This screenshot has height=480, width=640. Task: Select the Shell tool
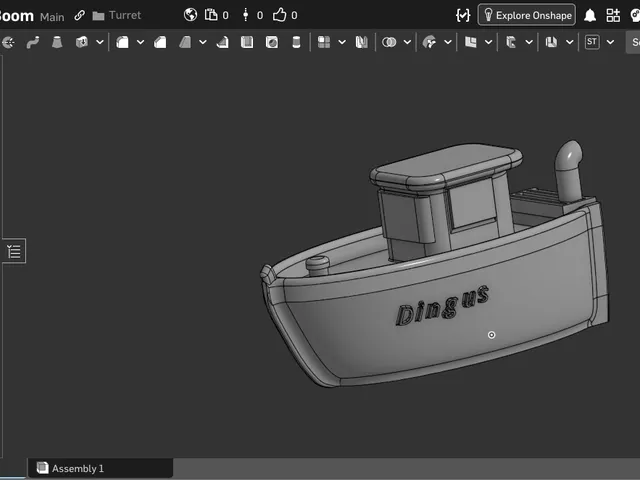[x=247, y=42]
